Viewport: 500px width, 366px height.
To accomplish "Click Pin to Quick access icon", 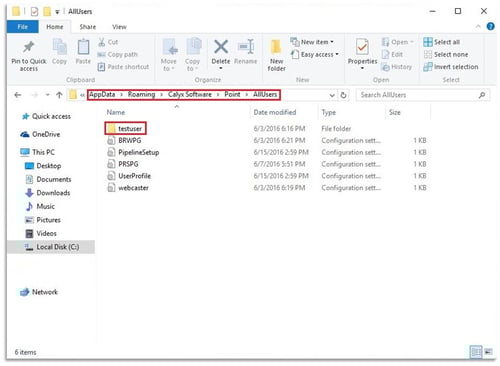I will click(x=29, y=47).
